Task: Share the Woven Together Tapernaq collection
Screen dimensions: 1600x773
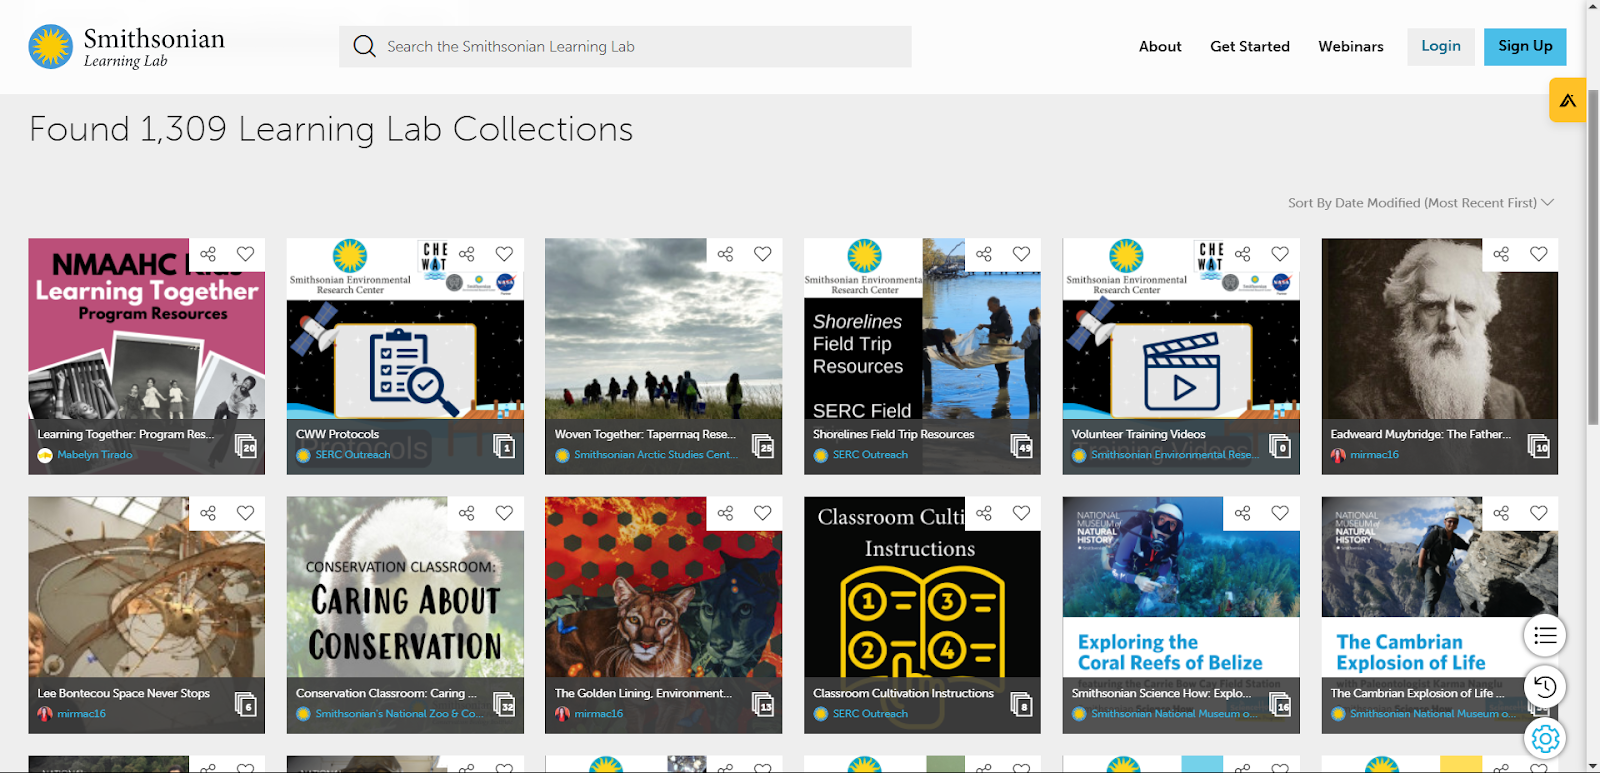Action: (725, 254)
